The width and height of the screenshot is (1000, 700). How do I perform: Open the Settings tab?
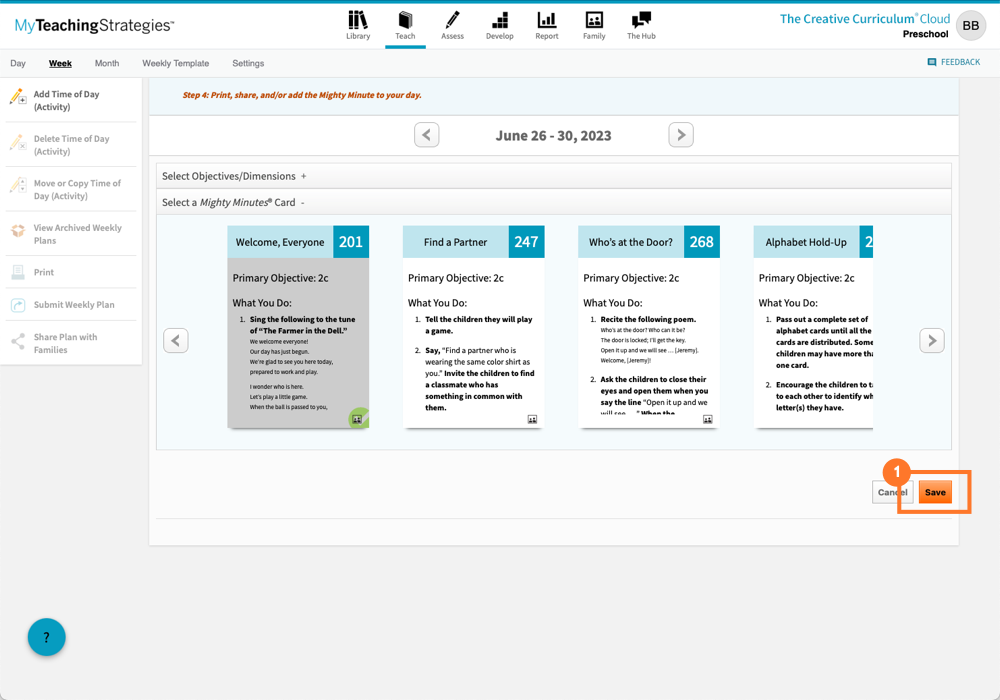(247, 62)
